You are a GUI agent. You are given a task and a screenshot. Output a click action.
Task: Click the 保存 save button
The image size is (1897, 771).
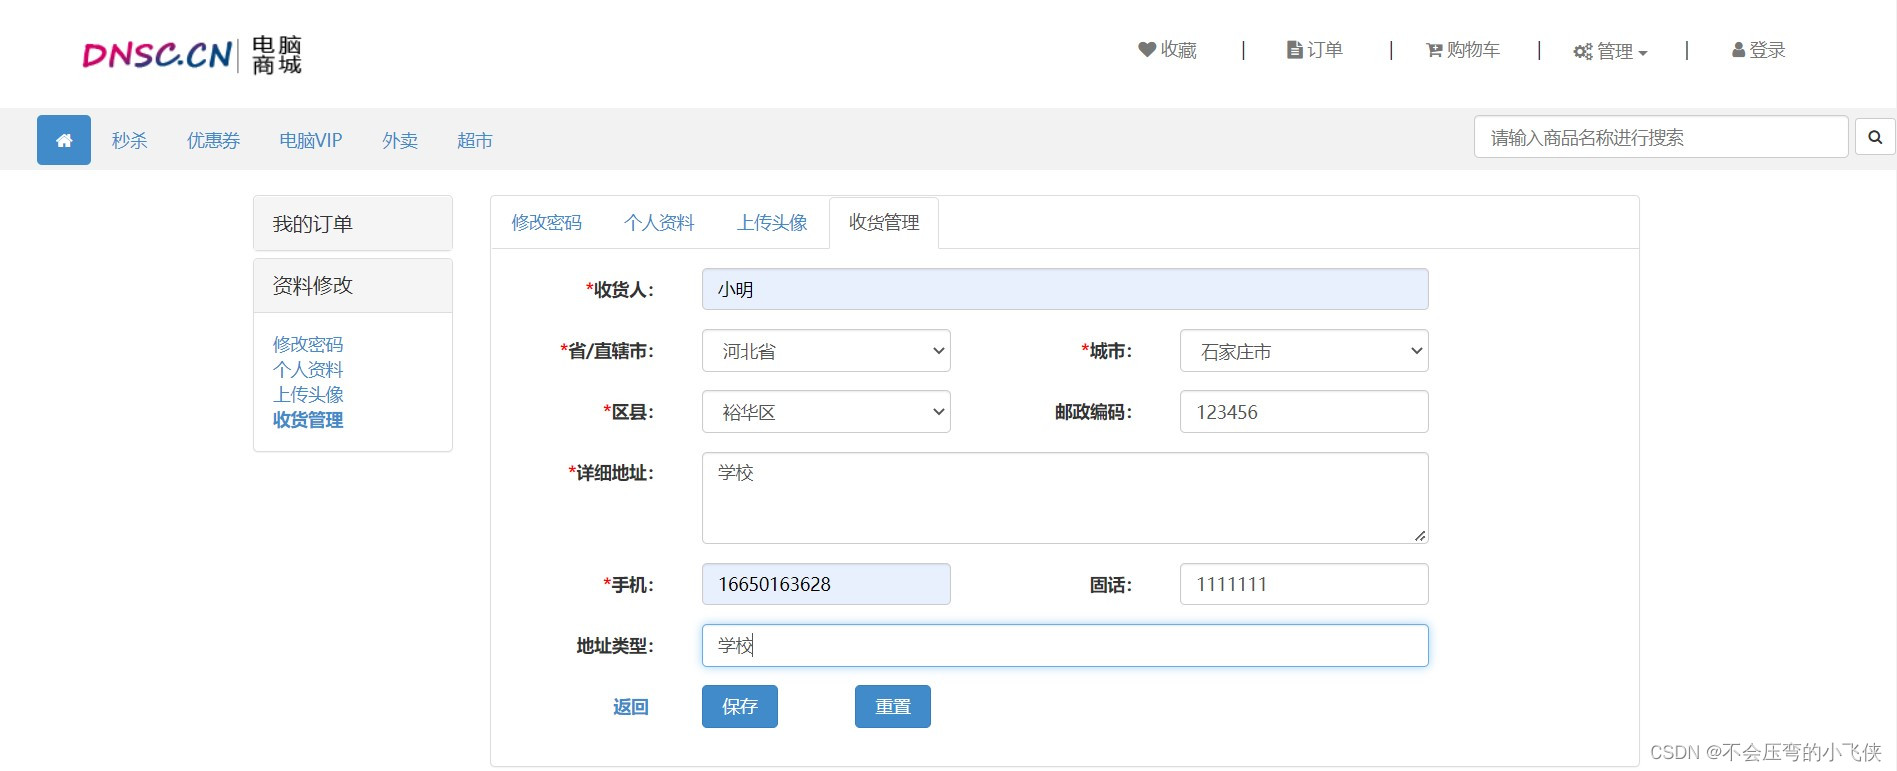click(x=740, y=707)
